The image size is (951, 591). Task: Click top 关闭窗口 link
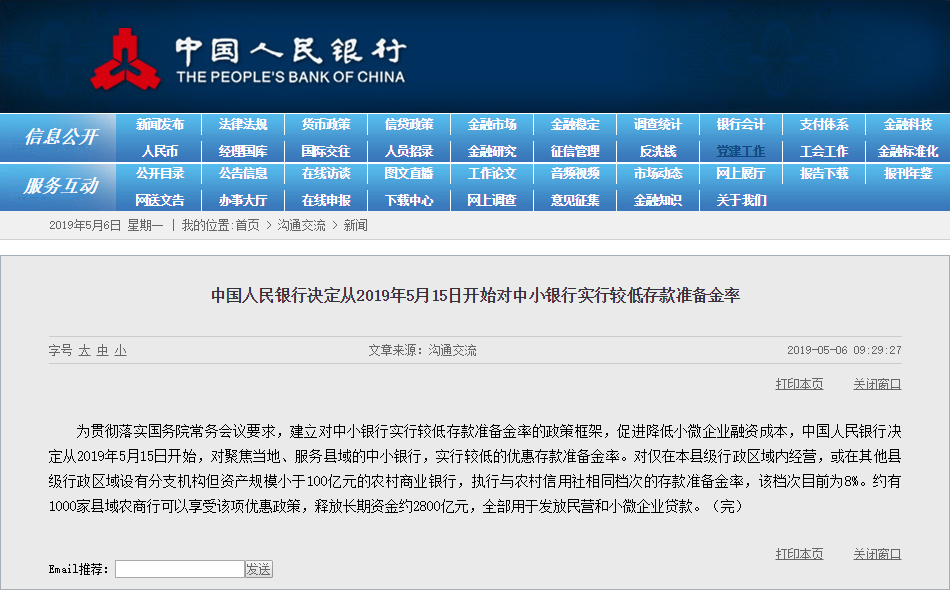click(877, 384)
